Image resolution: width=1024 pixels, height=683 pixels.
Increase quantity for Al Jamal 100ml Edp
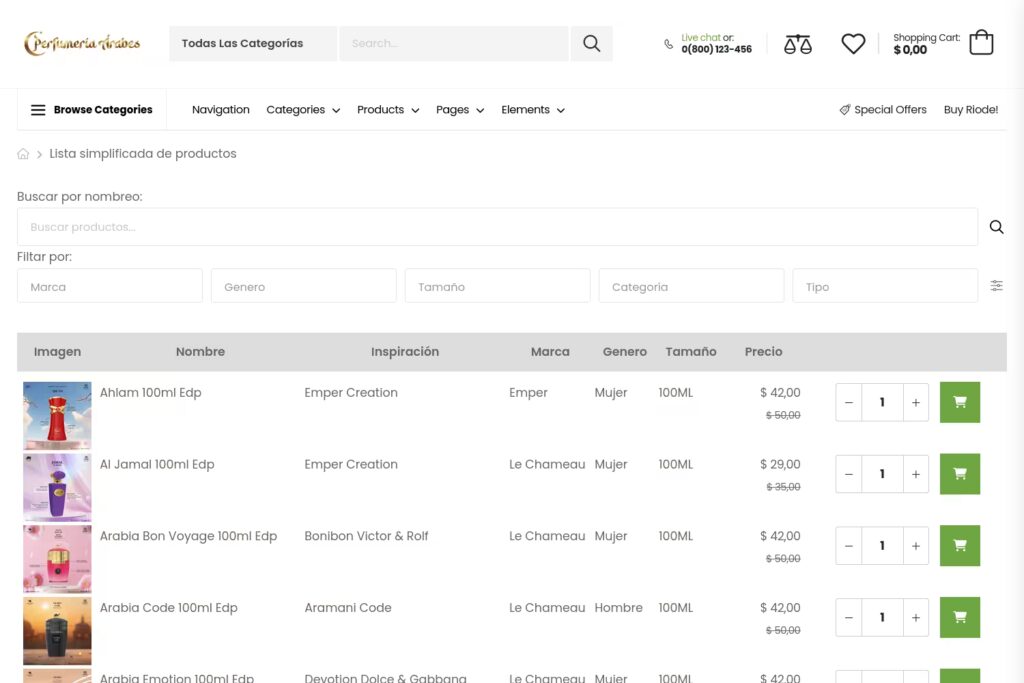(x=916, y=474)
